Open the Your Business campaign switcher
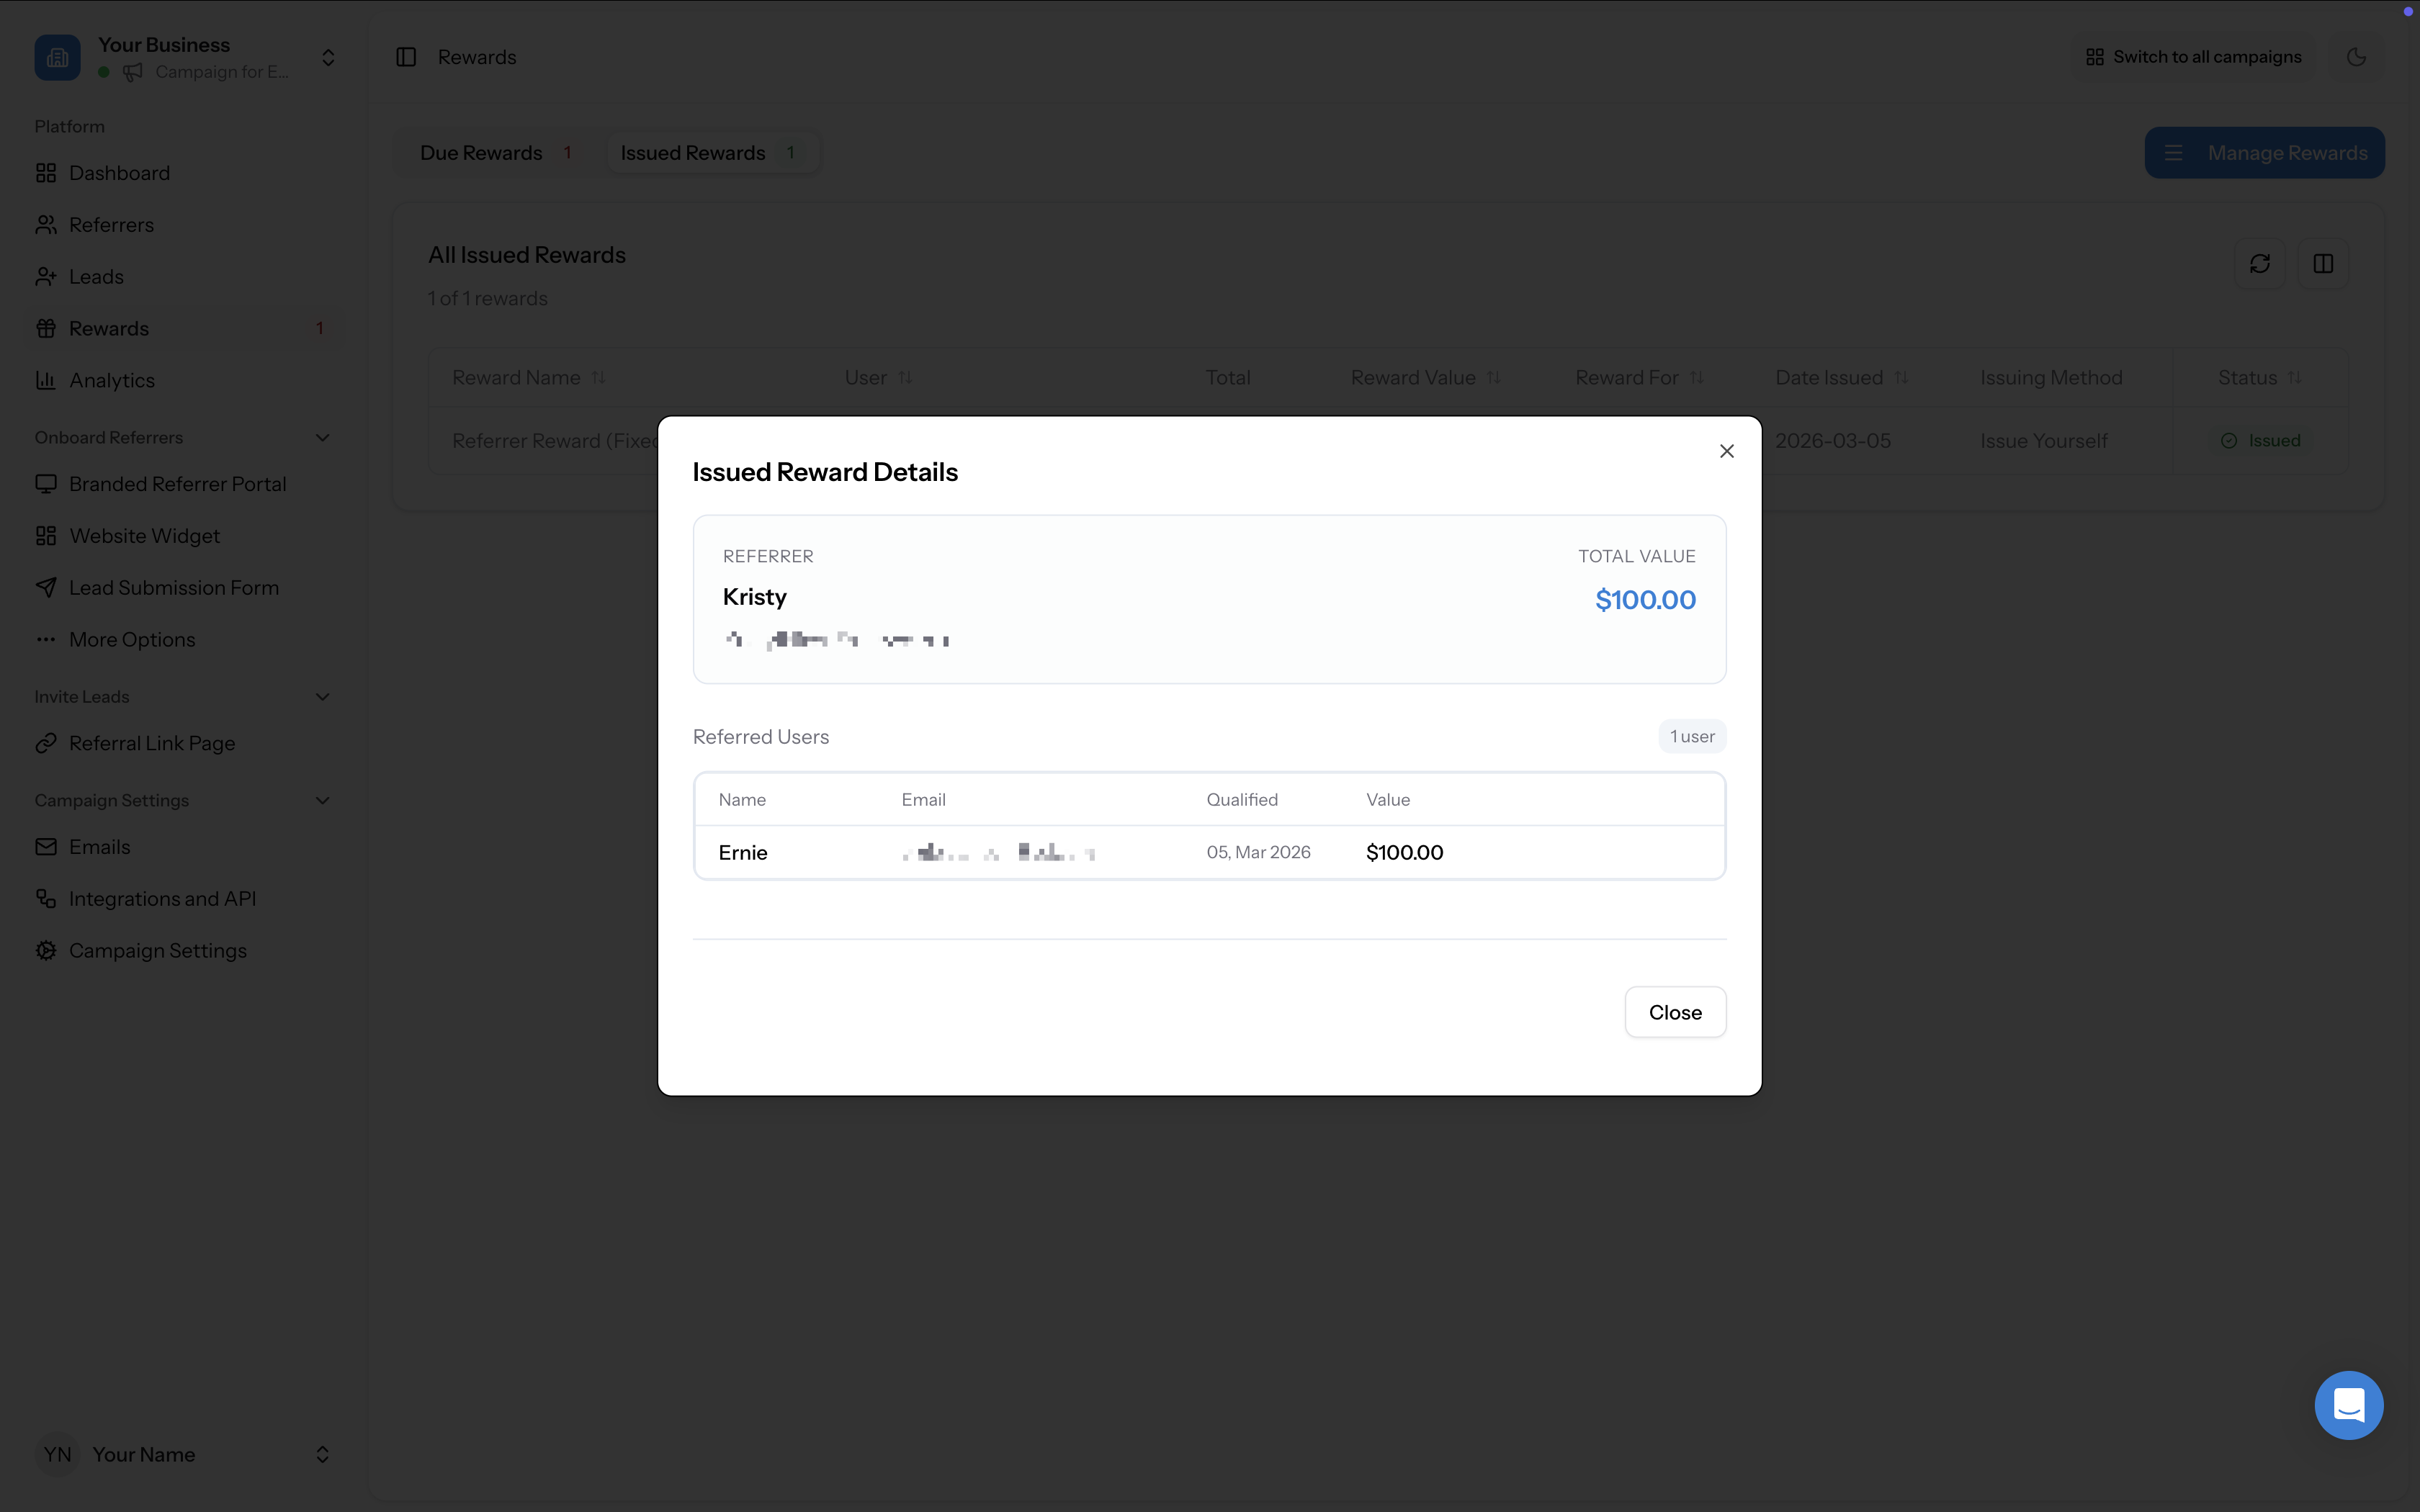This screenshot has height=1512, width=2420. [327, 57]
